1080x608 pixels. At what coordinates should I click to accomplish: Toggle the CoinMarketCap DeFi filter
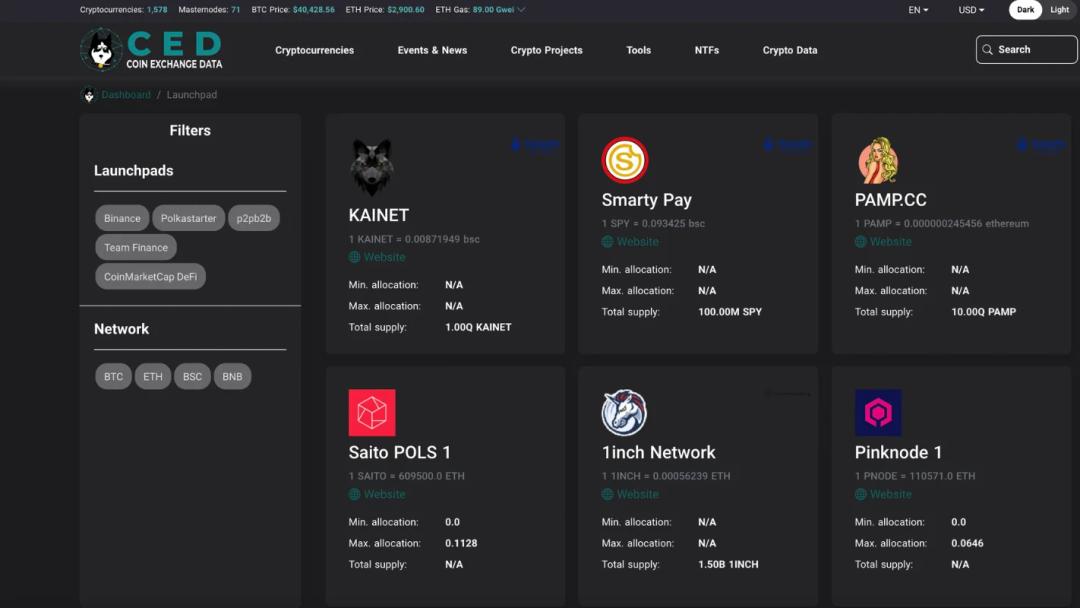150,277
